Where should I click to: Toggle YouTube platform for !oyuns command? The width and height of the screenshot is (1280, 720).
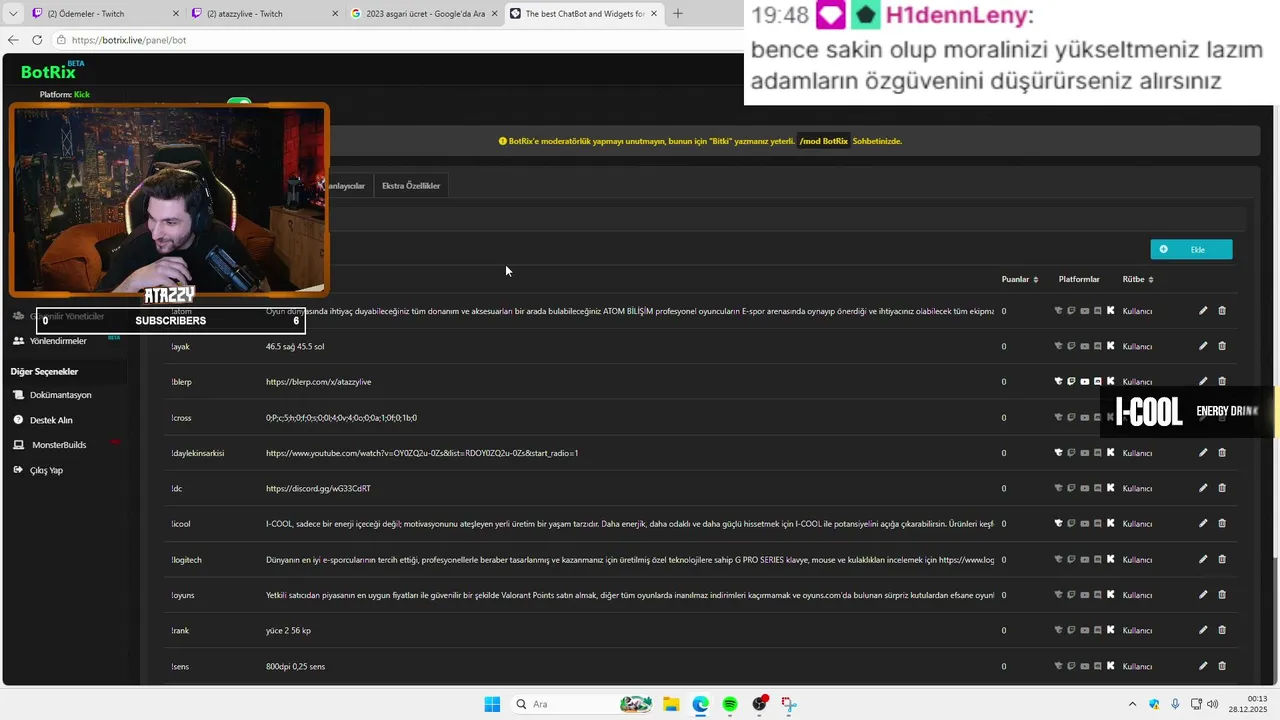(x=1084, y=595)
